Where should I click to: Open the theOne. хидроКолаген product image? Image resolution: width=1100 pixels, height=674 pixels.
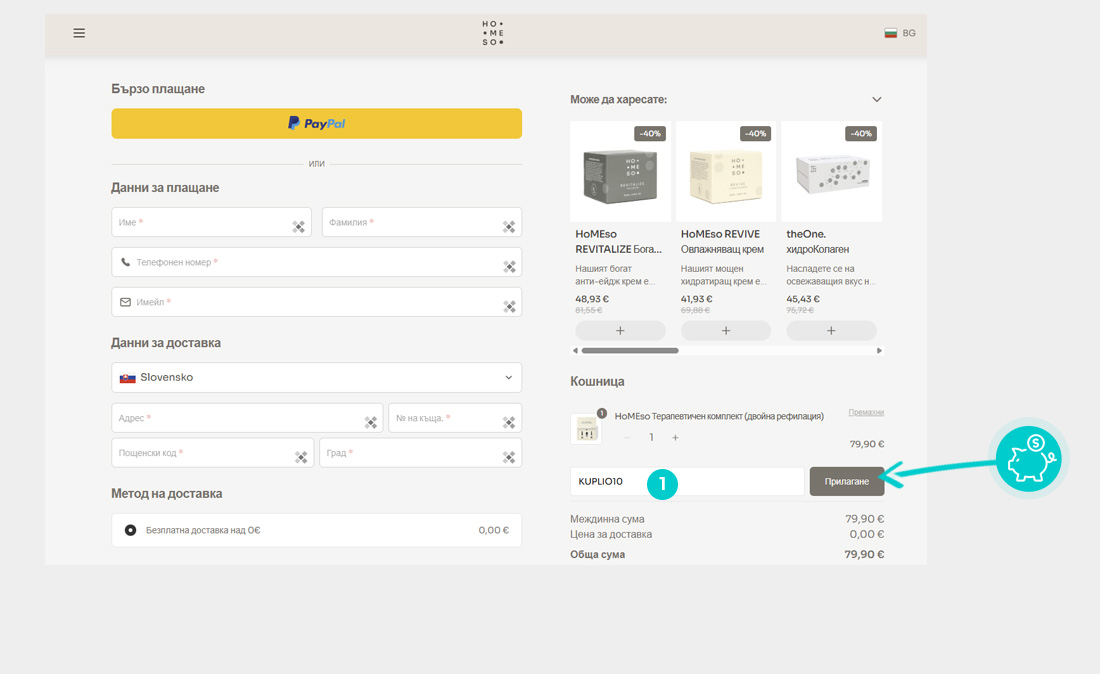[x=831, y=171]
